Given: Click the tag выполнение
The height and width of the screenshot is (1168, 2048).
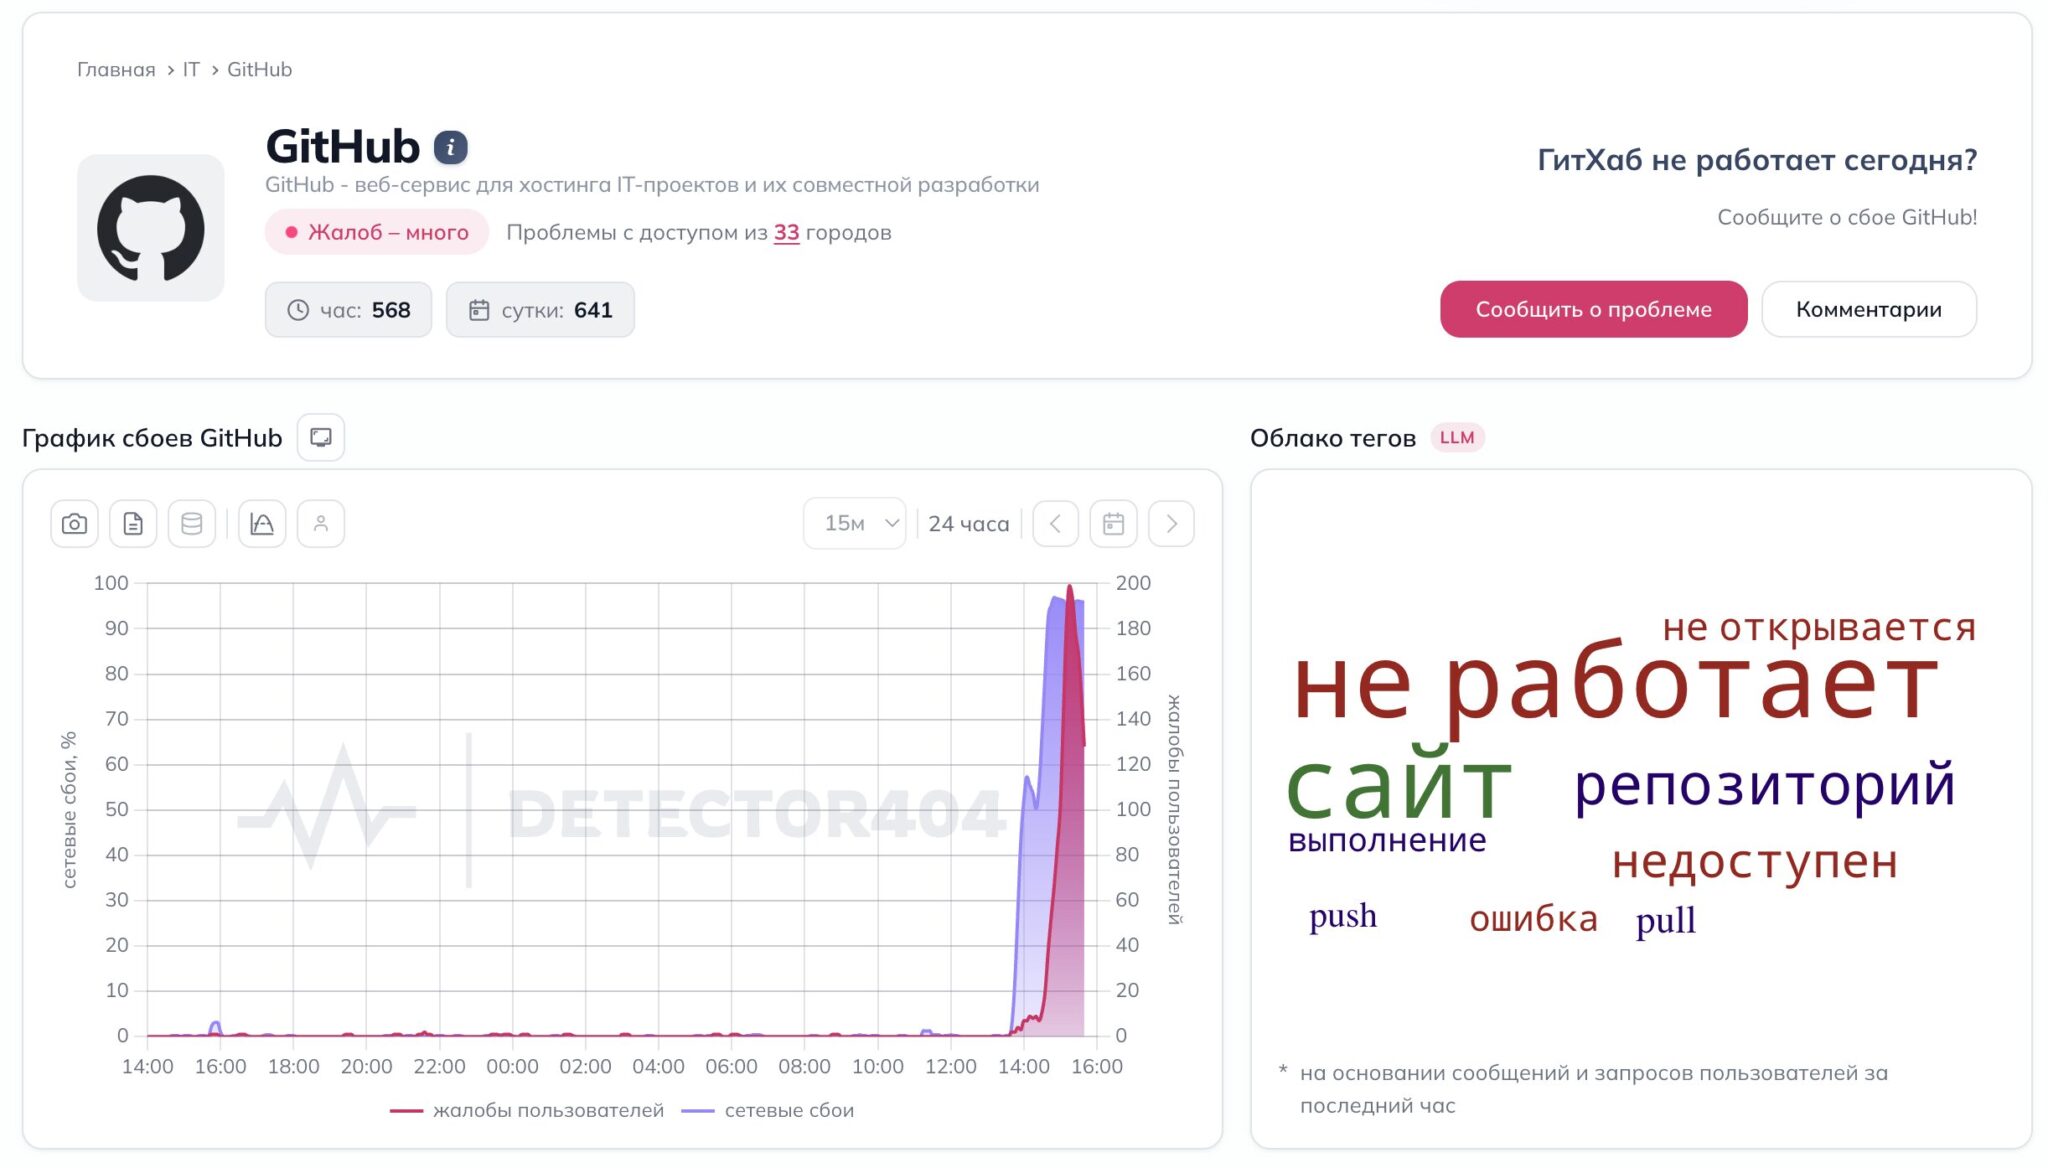Looking at the screenshot, I should (x=1387, y=840).
